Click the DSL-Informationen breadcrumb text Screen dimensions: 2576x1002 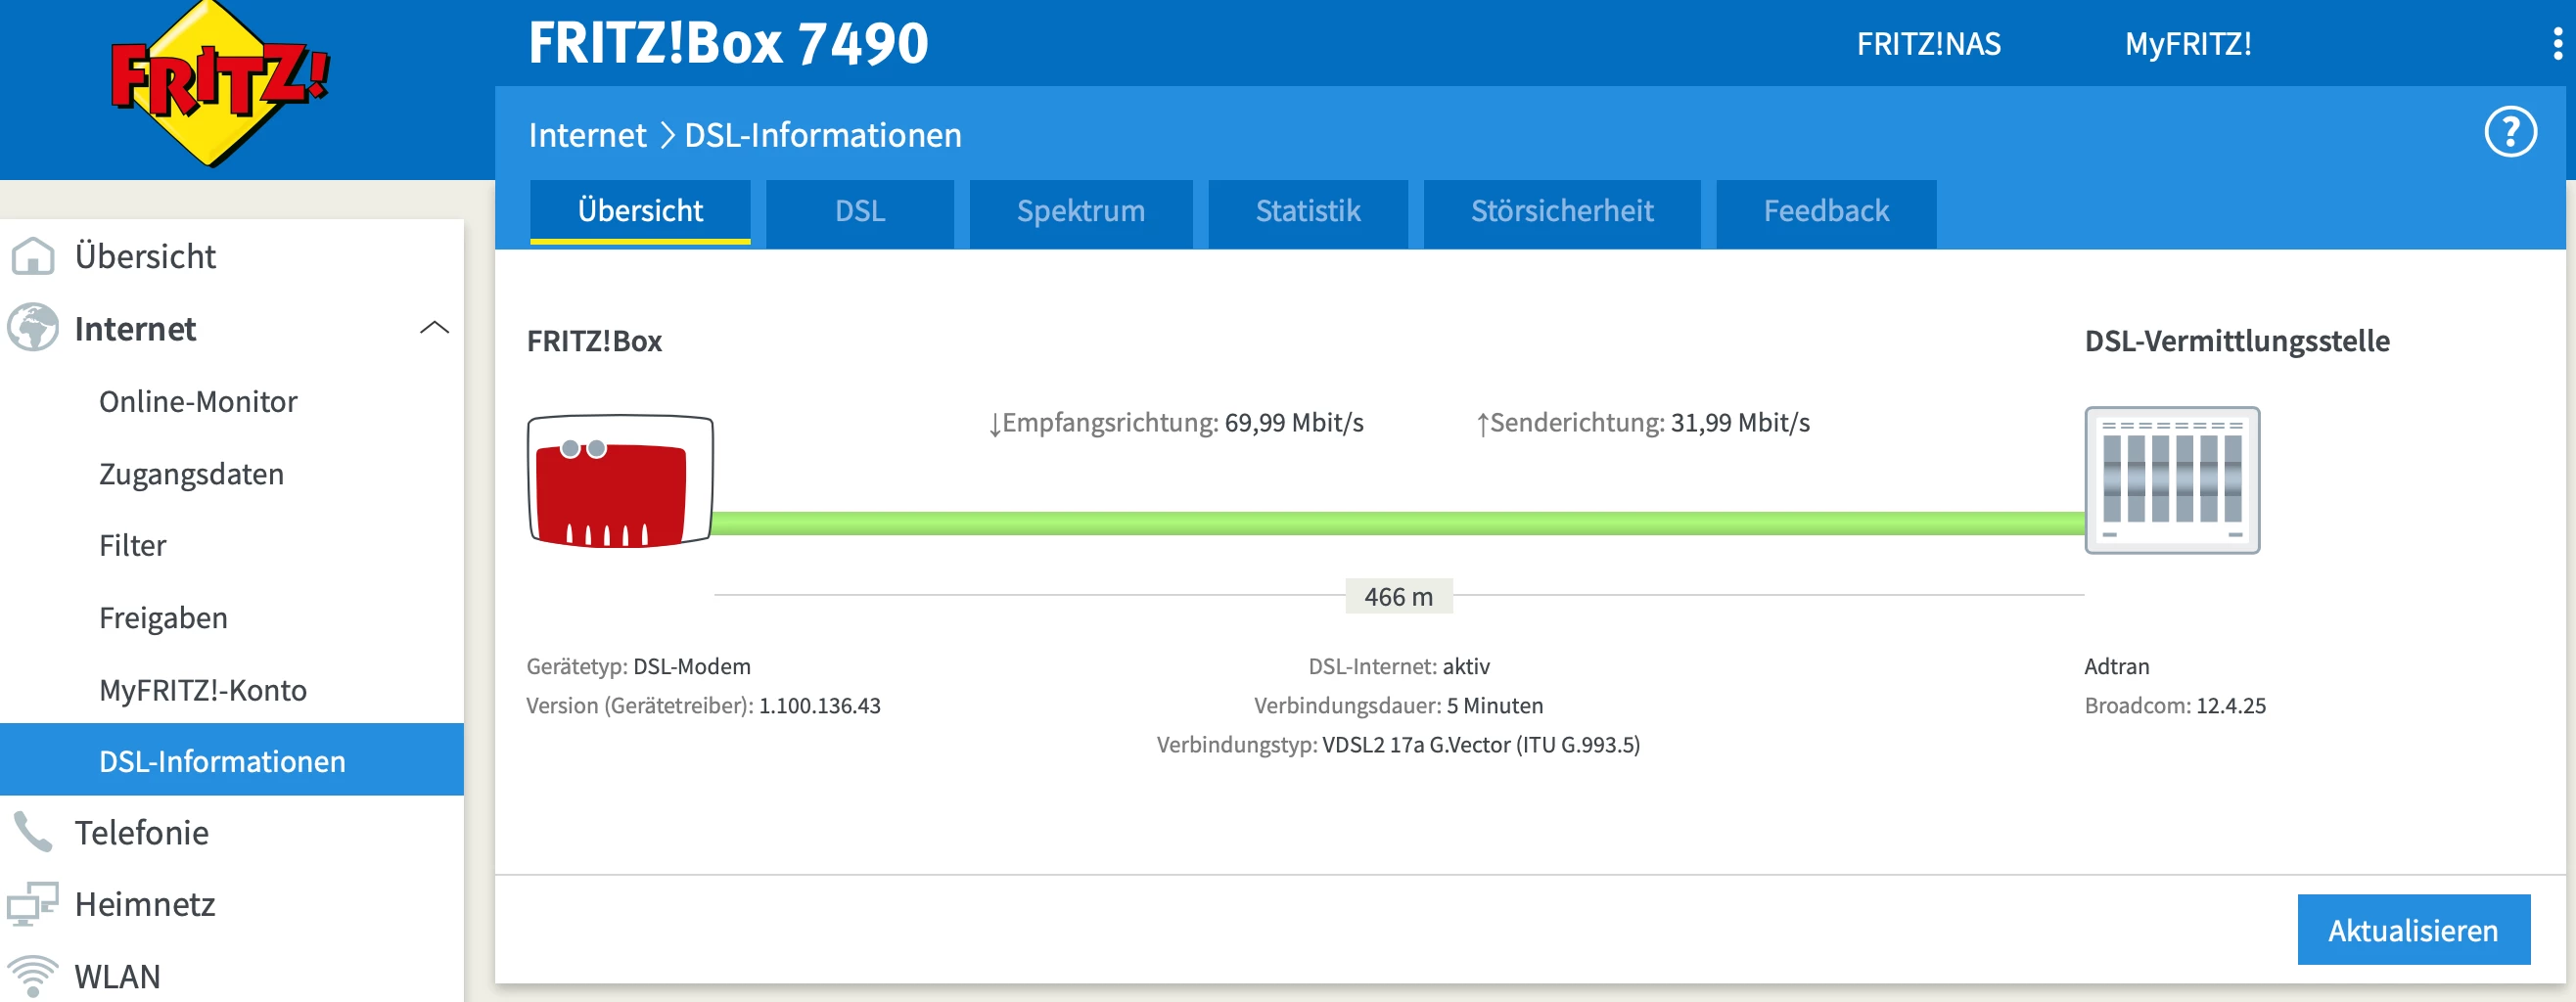822,135
